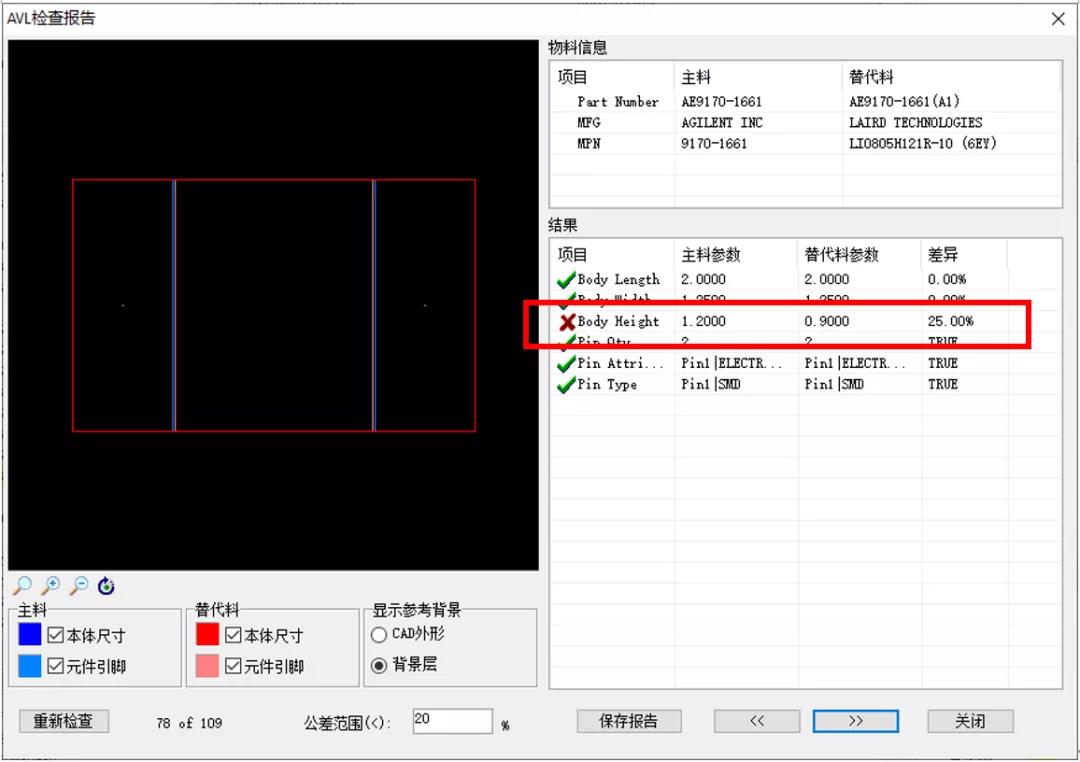The width and height of the screenshot is (1080, 762).
Task: Toggle 主料 本体尺寸 checkbox
Action: [56, 635]
